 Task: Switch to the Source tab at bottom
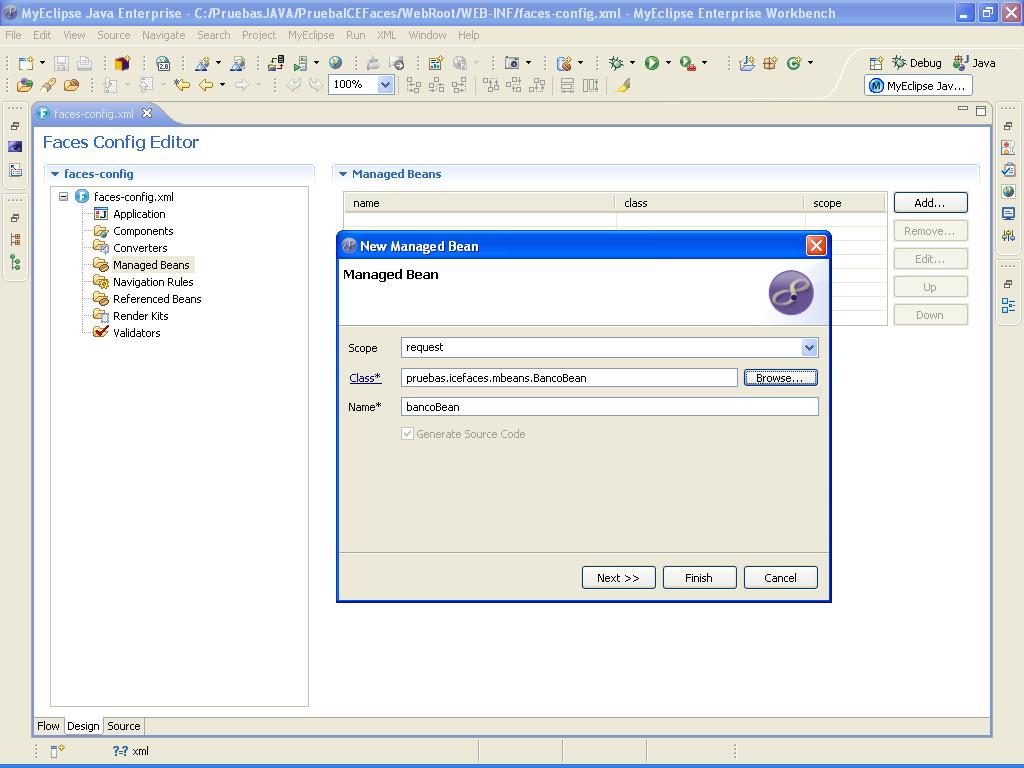coord(123,726)
